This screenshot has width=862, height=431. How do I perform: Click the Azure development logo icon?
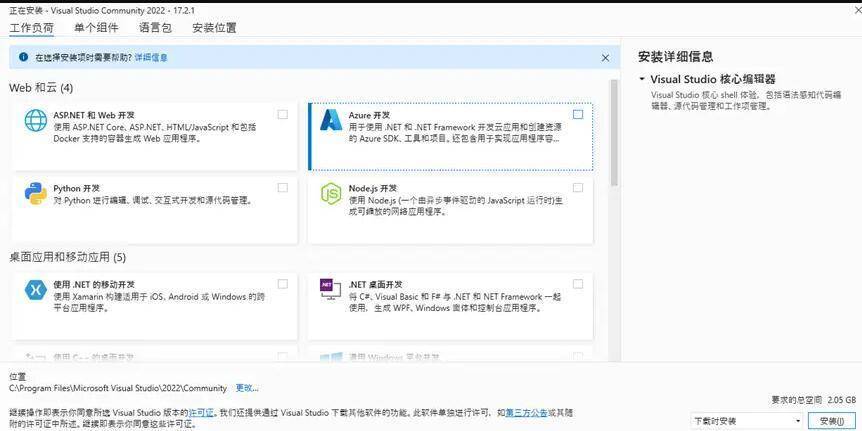click(331, 120)
